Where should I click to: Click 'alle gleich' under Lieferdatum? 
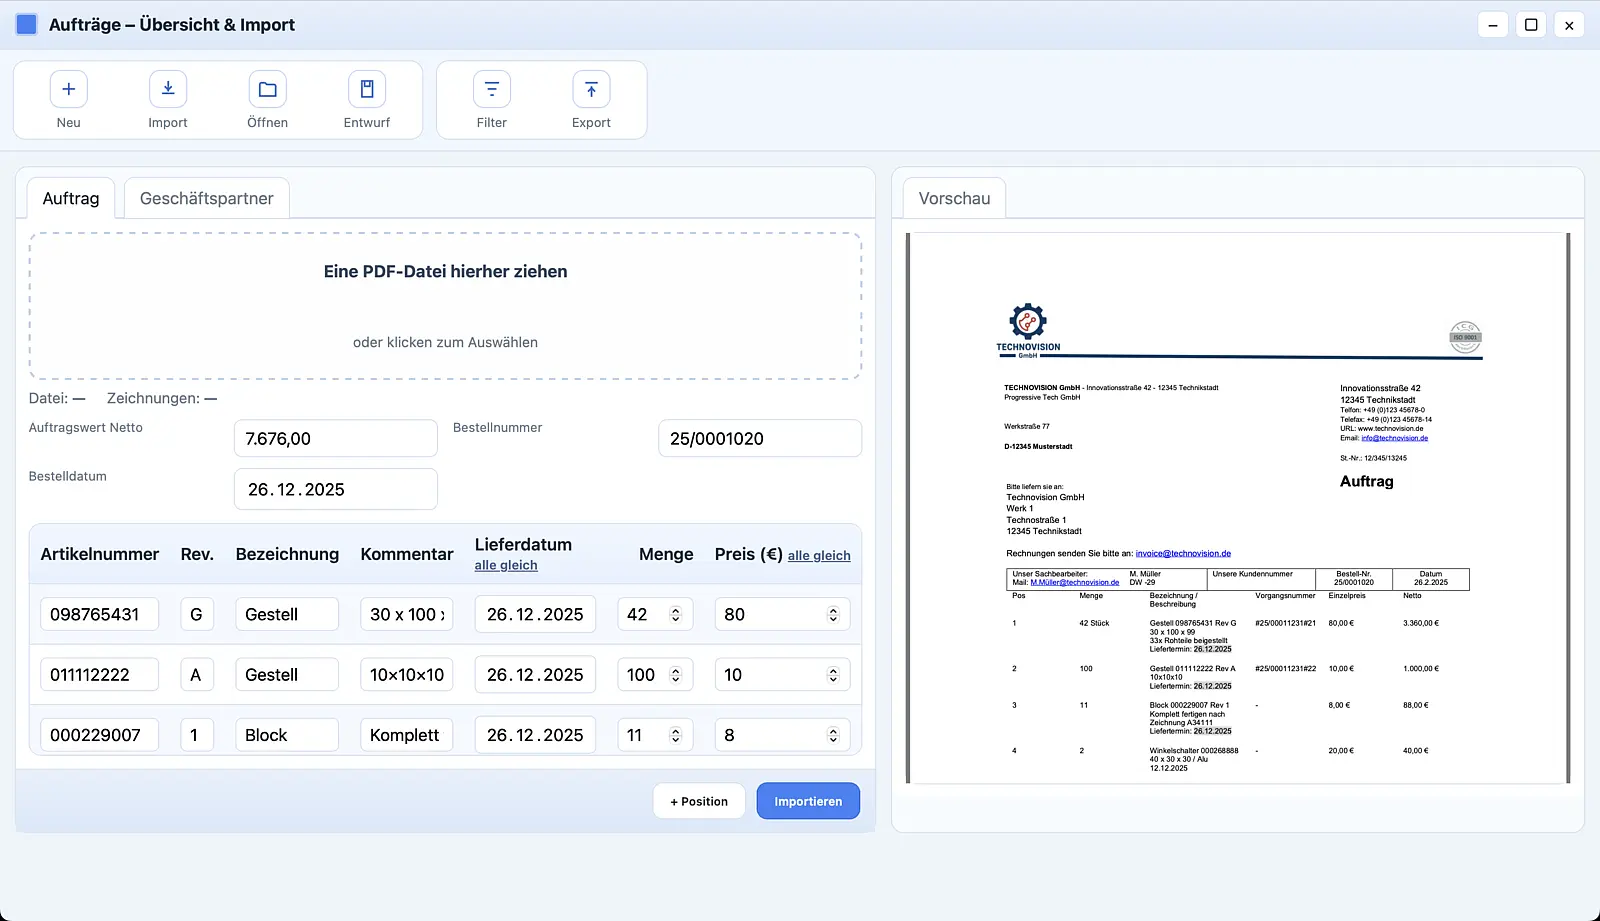(x=506, y=566)
